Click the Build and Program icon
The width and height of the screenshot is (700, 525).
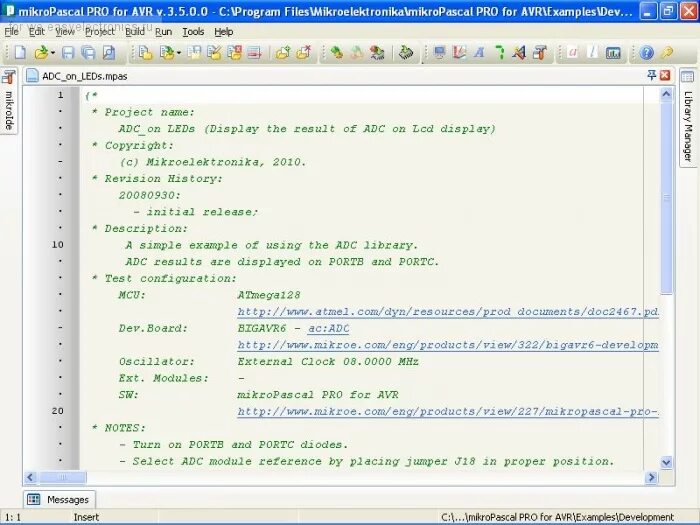(x=377, y=53)
